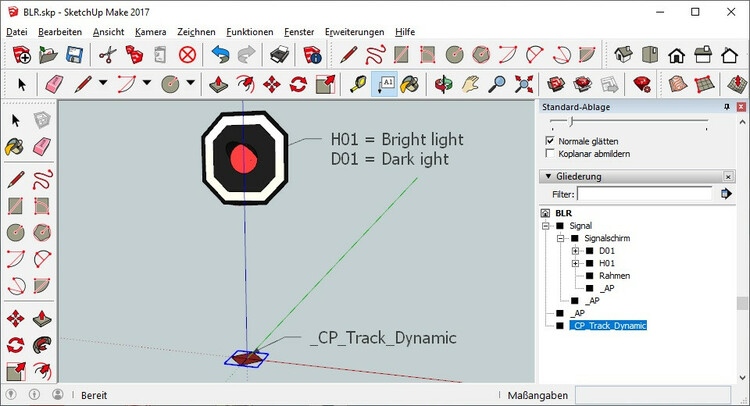This screenshot has width=750, height=406.
Task: Pin the Standard-Ablage tray
Action: pyautogui.click(x=727, y=107)
